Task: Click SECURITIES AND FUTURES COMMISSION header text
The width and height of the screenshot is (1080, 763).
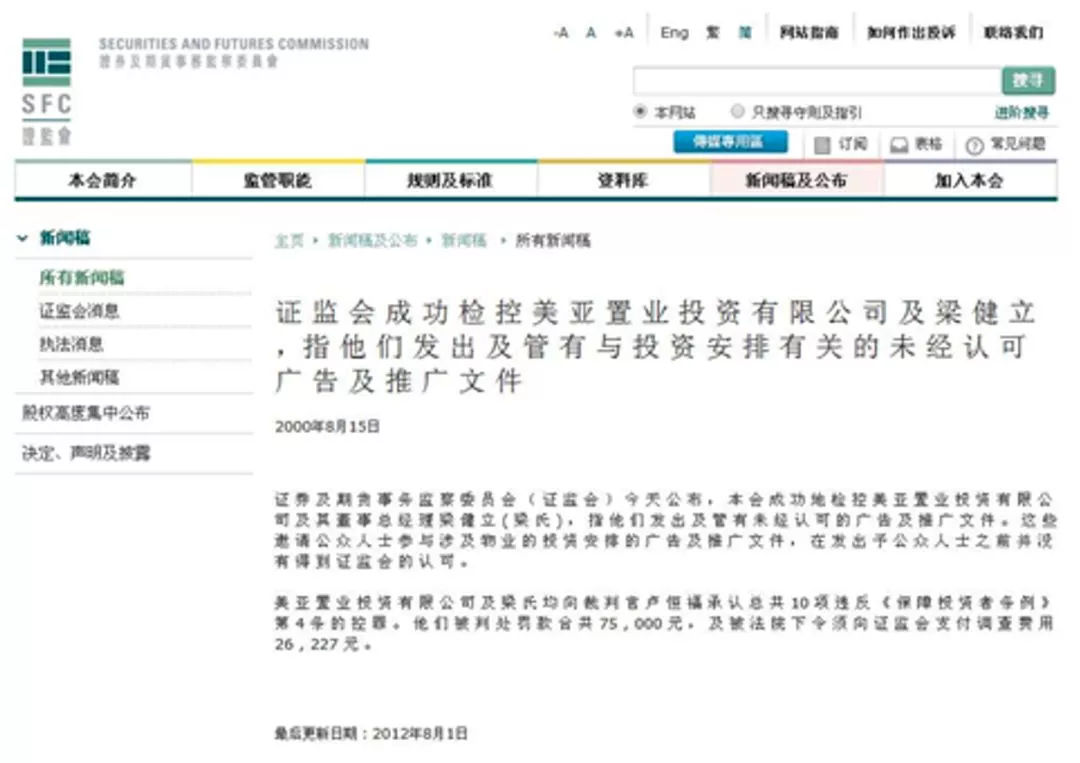Action: [233, 44]
